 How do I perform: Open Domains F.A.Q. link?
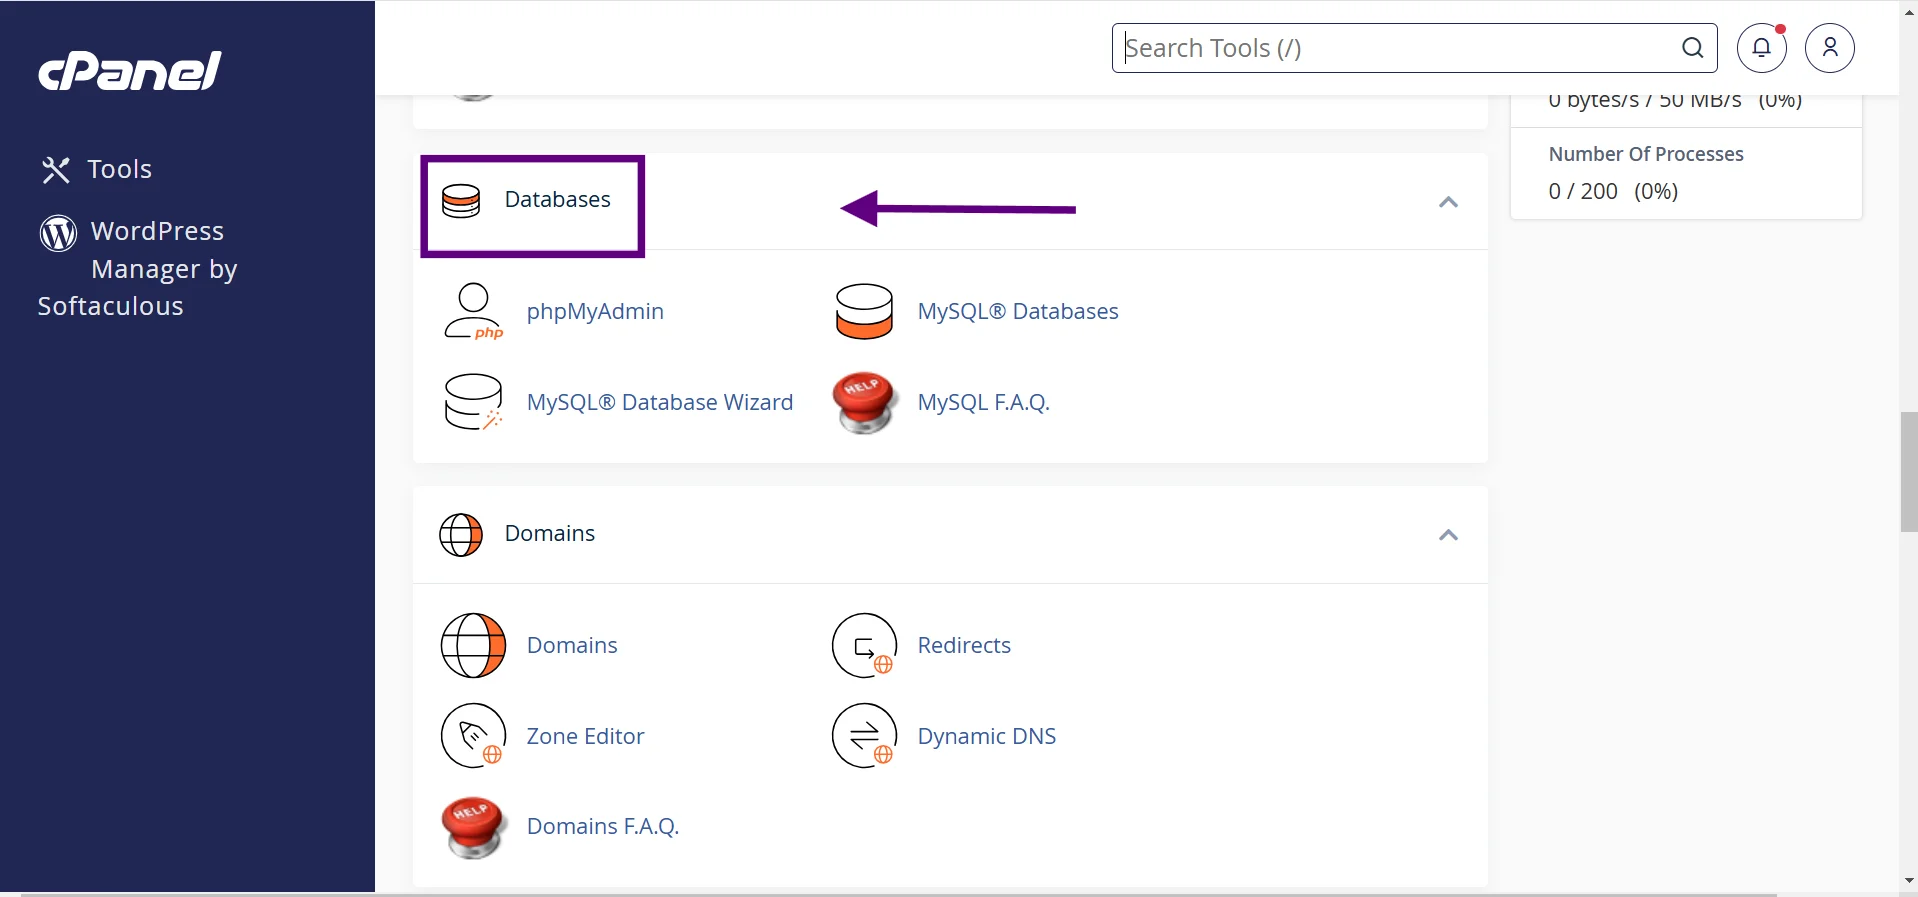[x=603, y=826]
